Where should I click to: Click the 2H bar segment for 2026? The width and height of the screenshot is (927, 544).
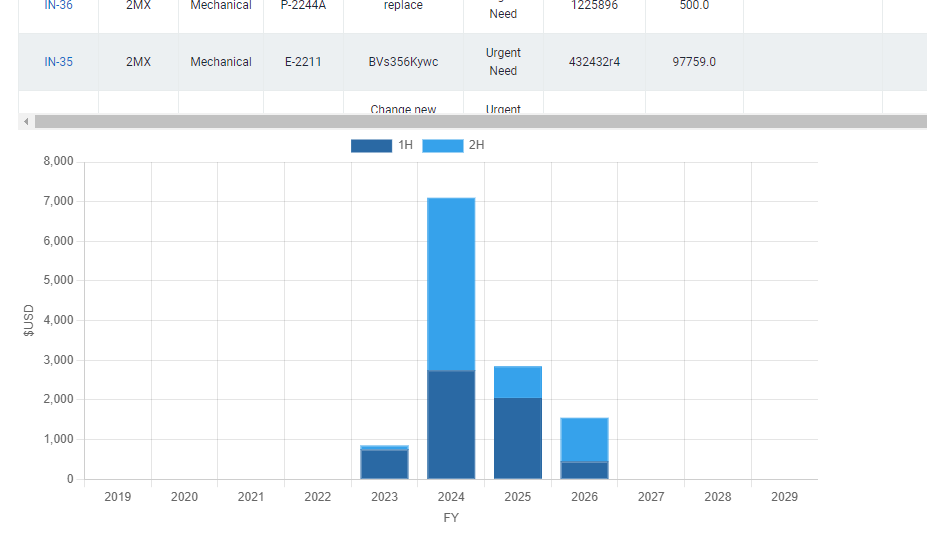(x=584, y=440)
